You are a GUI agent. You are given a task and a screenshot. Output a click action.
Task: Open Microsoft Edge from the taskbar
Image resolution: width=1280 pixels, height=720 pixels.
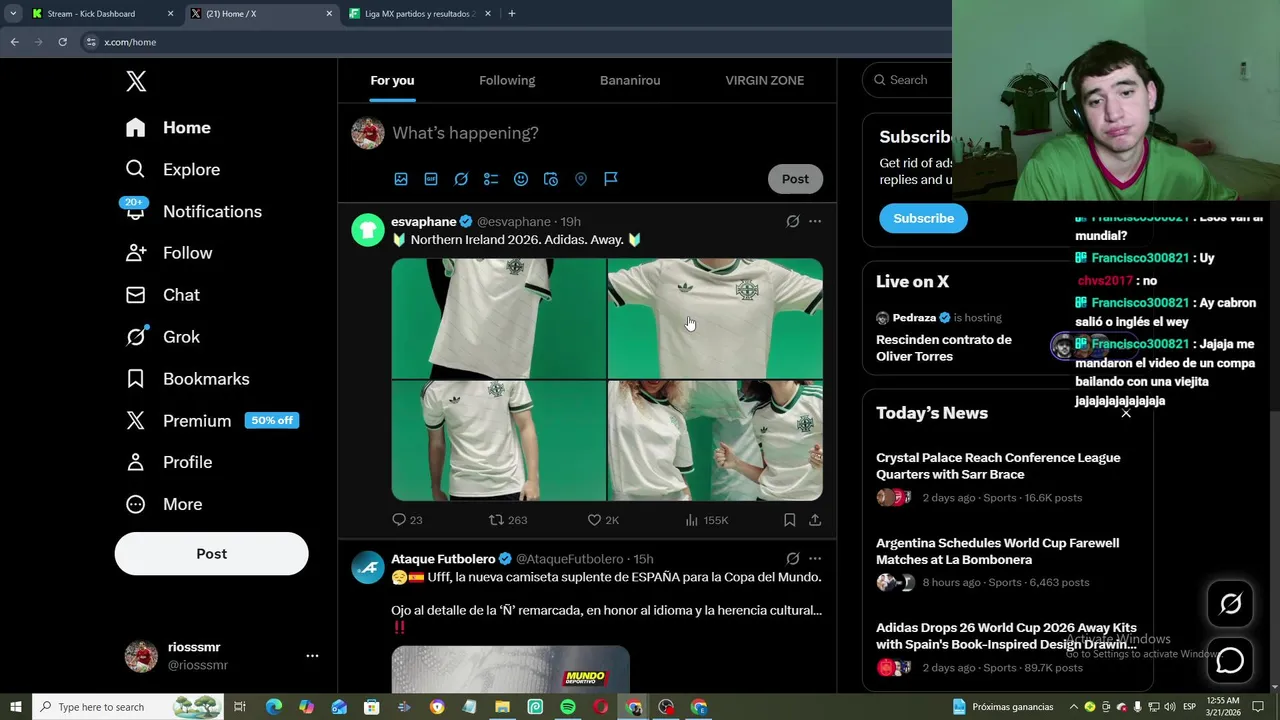coord(273,707)
